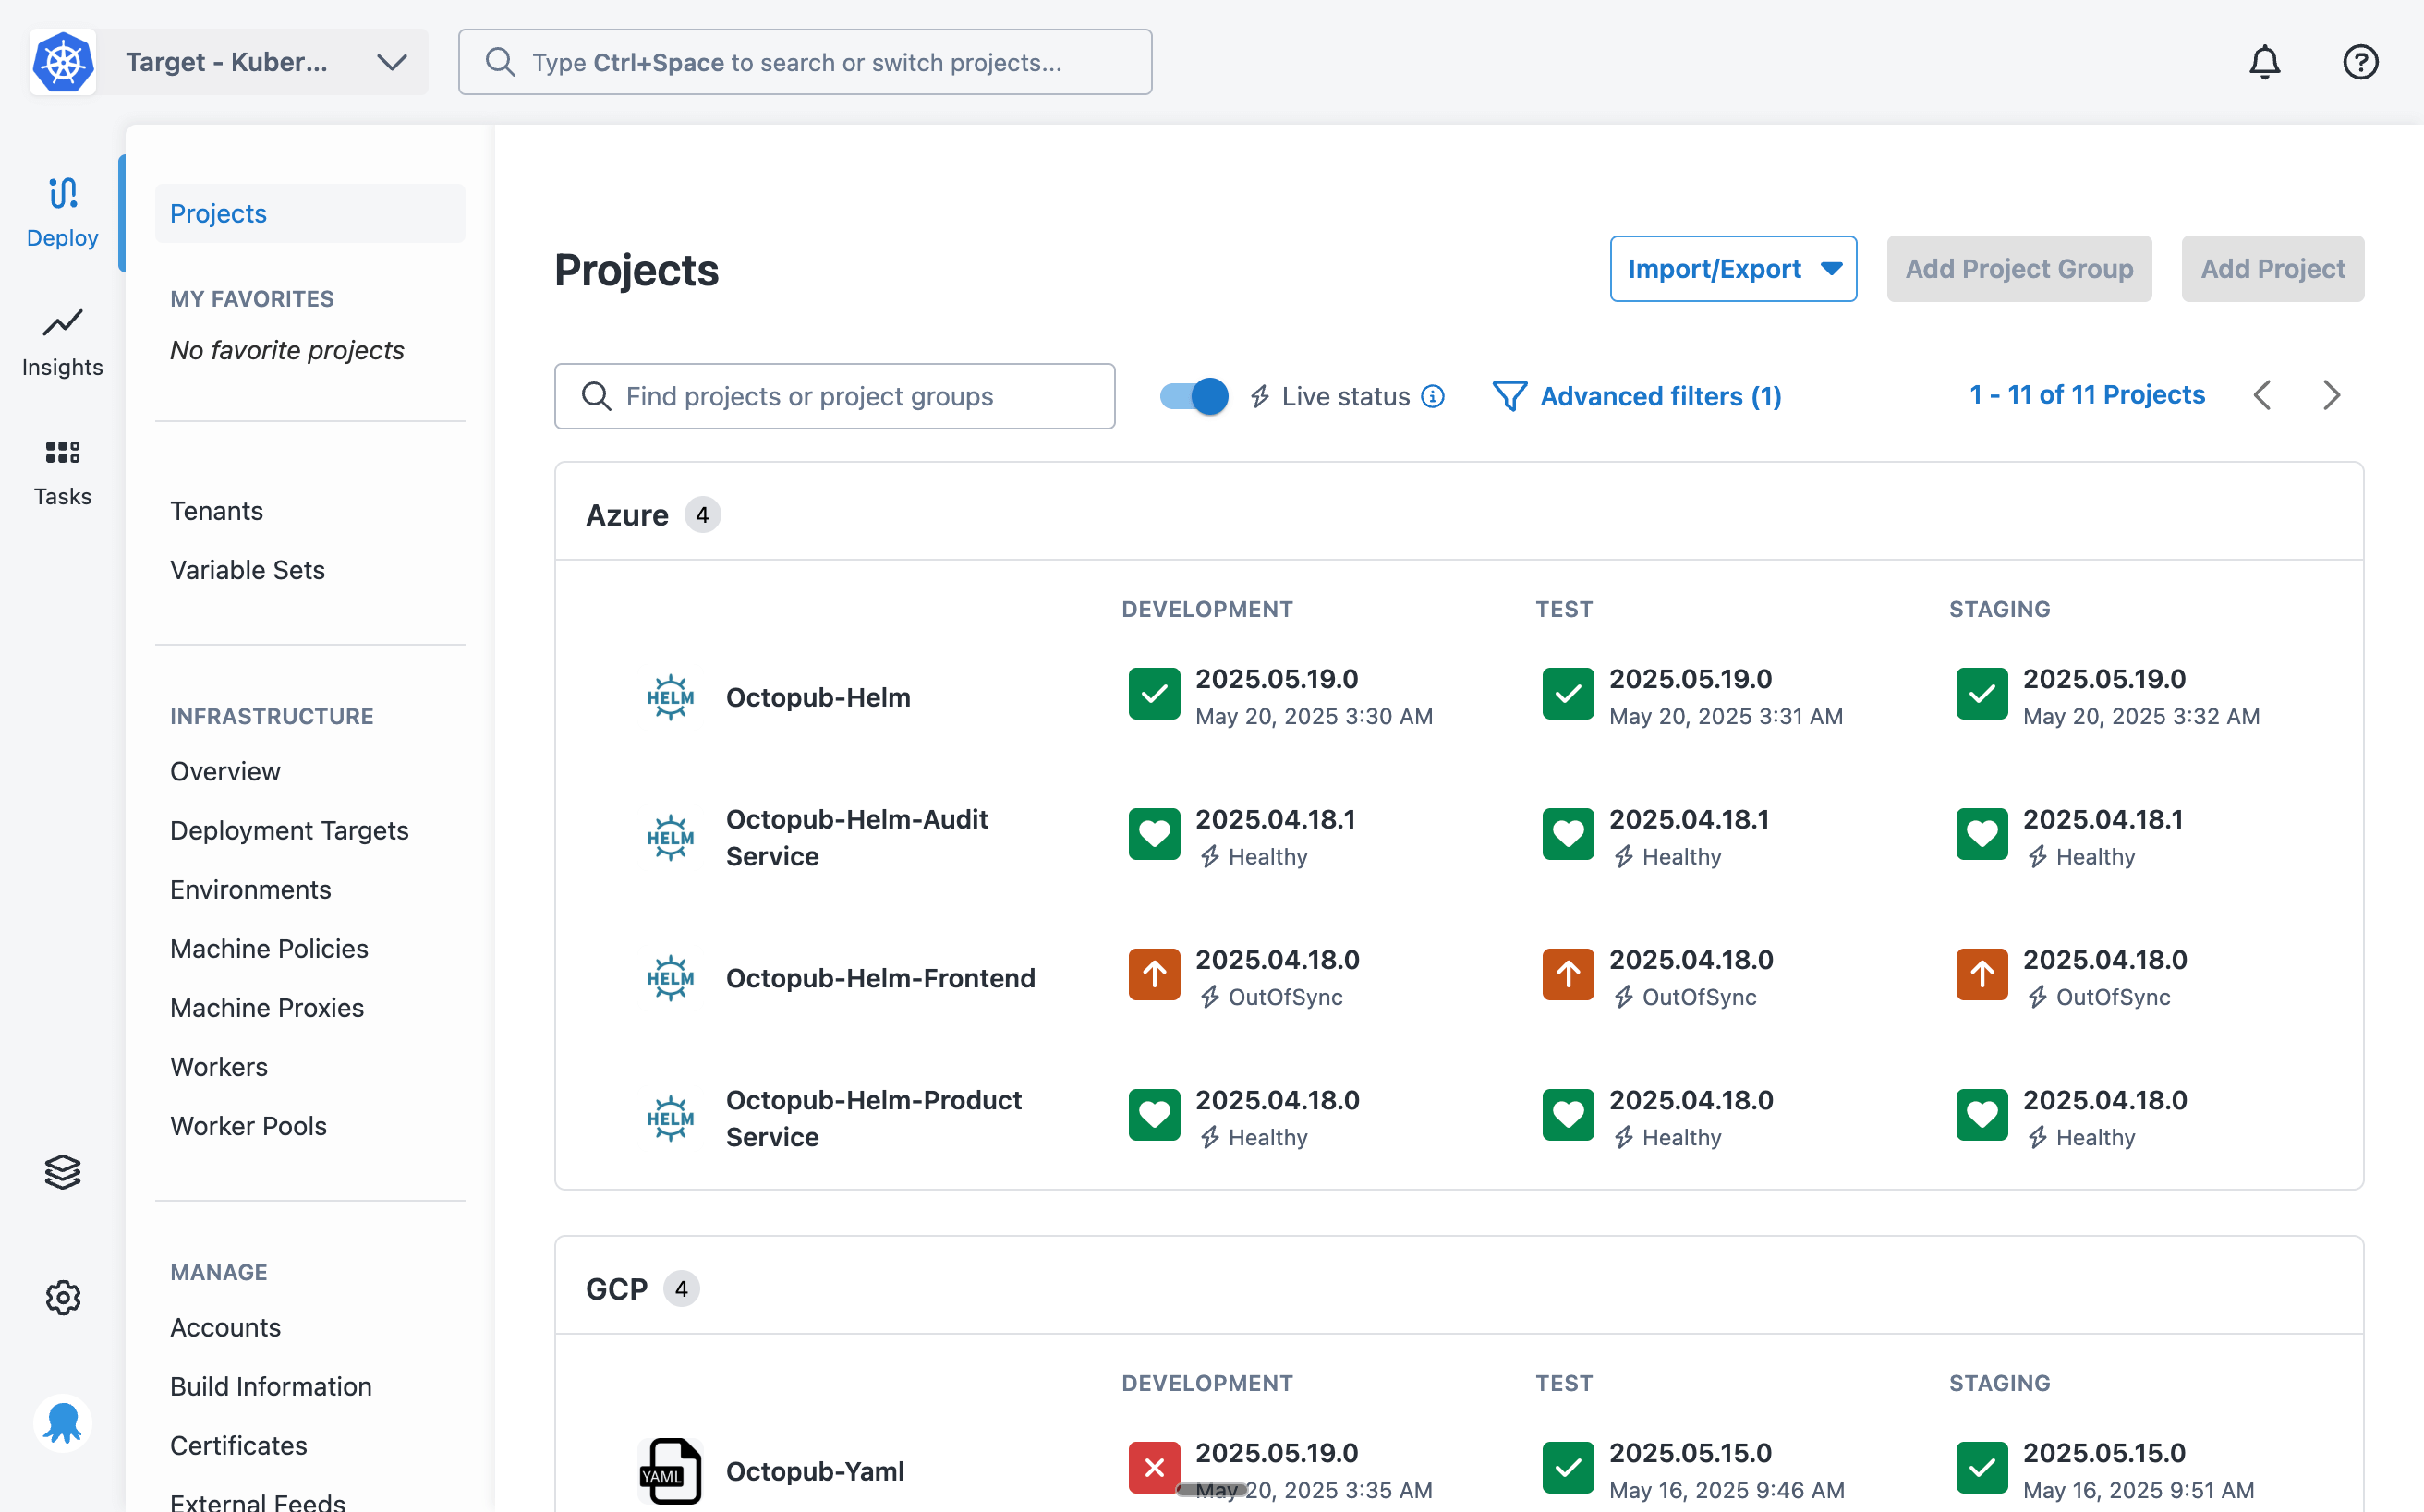The image size is (2424, 1512).
Task: Open the help menu via the question mark icon
Action: (x=2361, y=62)
